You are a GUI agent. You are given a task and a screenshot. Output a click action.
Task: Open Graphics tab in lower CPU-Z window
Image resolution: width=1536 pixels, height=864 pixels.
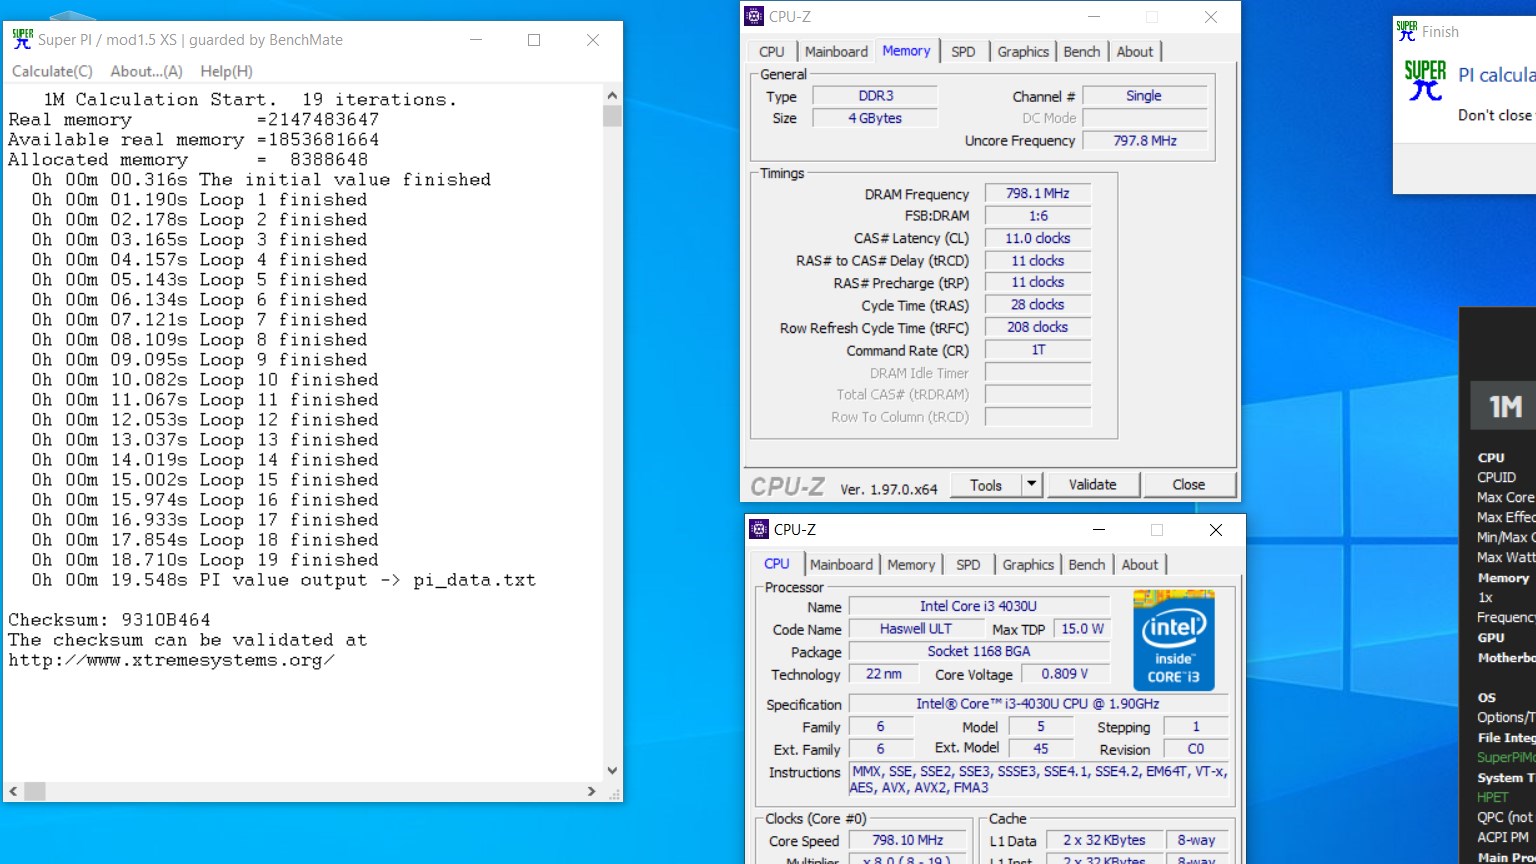click(x=1028, y=565)
